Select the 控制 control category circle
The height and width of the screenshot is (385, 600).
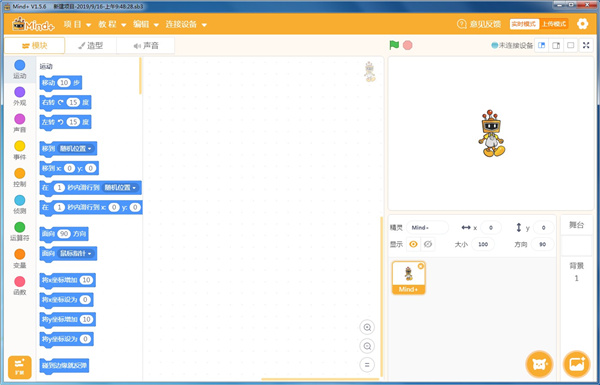pos(20,173)
